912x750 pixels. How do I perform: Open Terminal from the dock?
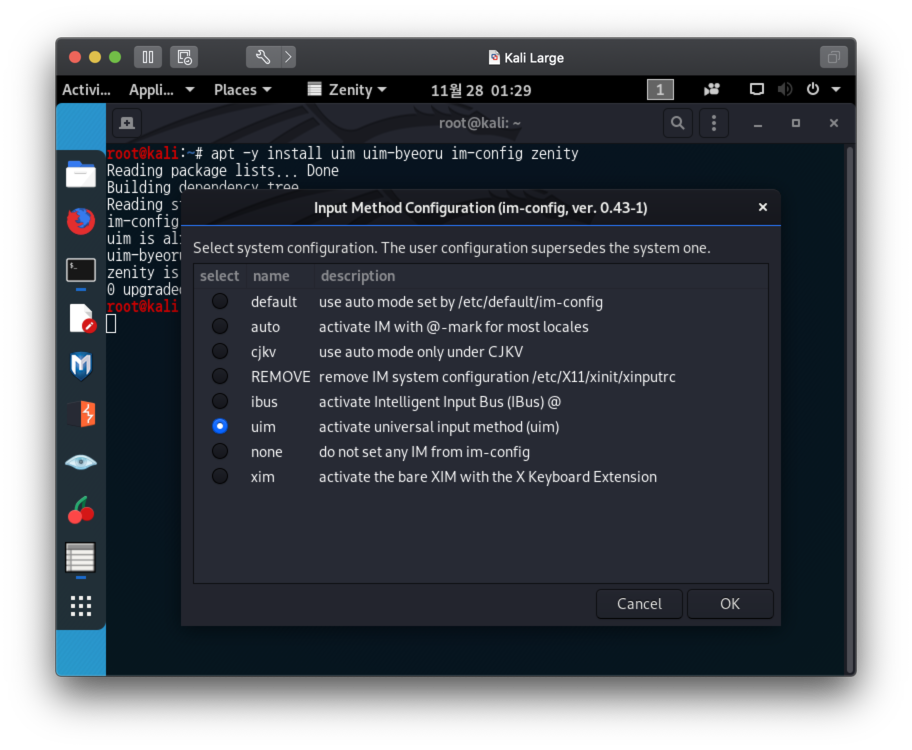(x=81, y=270)
